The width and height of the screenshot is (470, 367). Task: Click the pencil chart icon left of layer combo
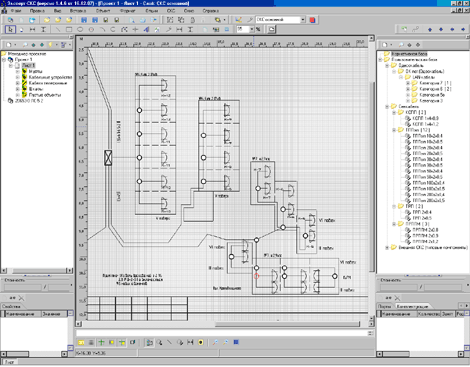click(238, 20)
